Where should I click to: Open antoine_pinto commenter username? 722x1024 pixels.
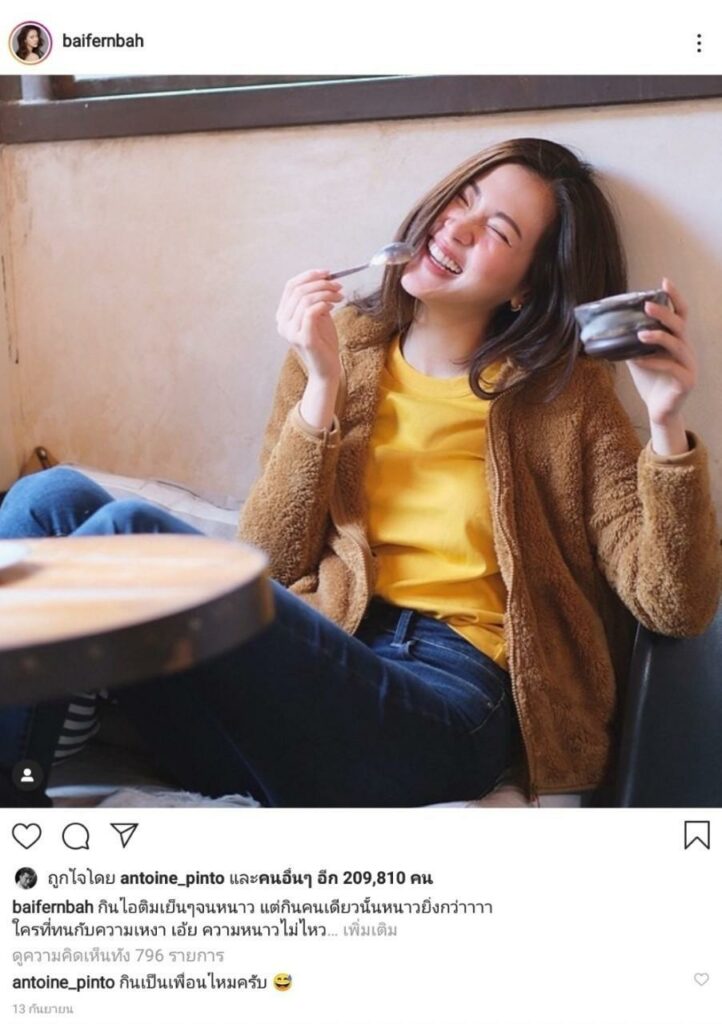[x=63, y=982]
